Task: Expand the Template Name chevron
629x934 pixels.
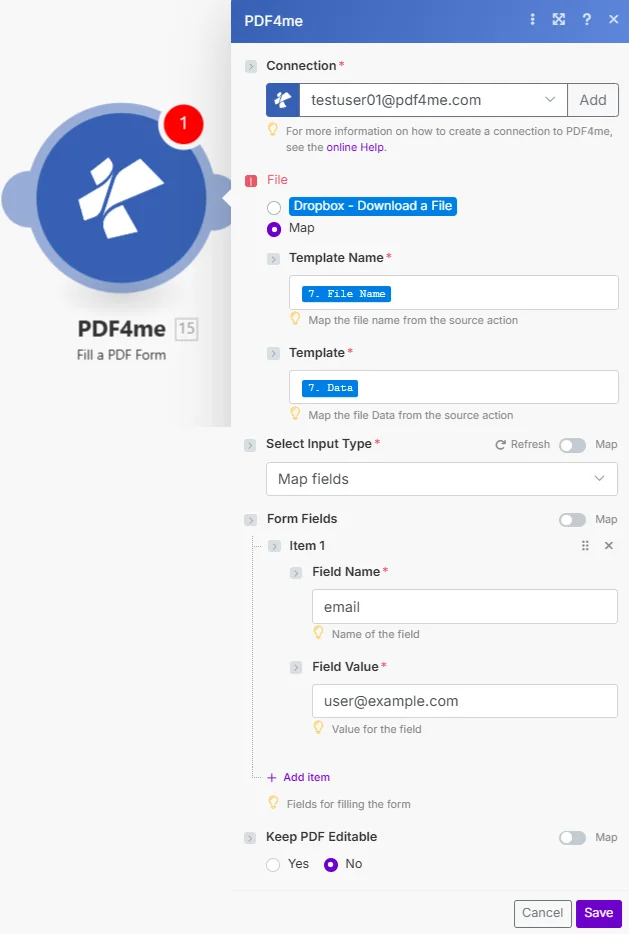Action: 273,259
